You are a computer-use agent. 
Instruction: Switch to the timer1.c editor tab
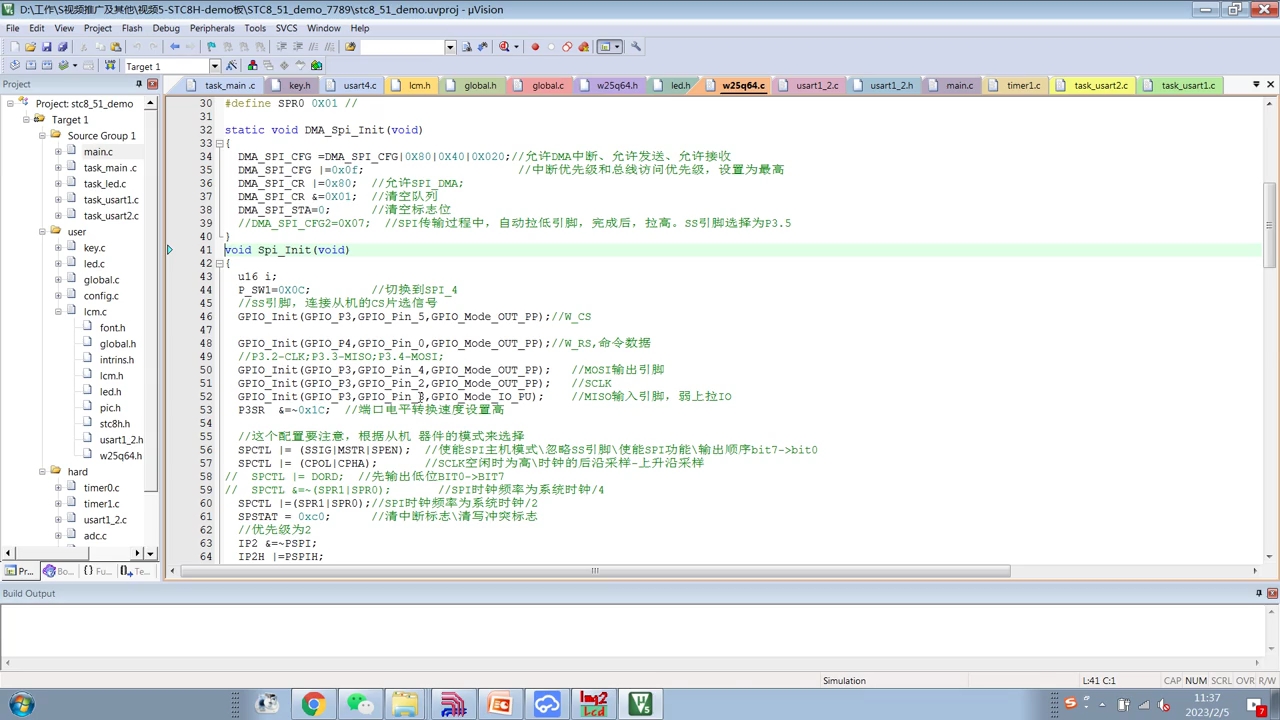pyautogui.click(x=1016, y=85)
